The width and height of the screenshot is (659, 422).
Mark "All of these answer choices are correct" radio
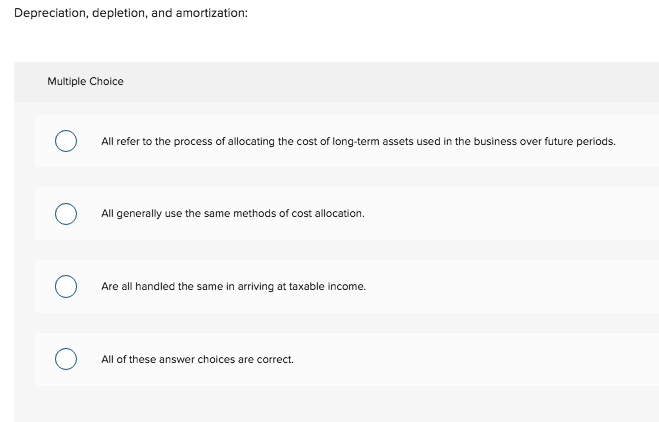click(x=66, y=359)
